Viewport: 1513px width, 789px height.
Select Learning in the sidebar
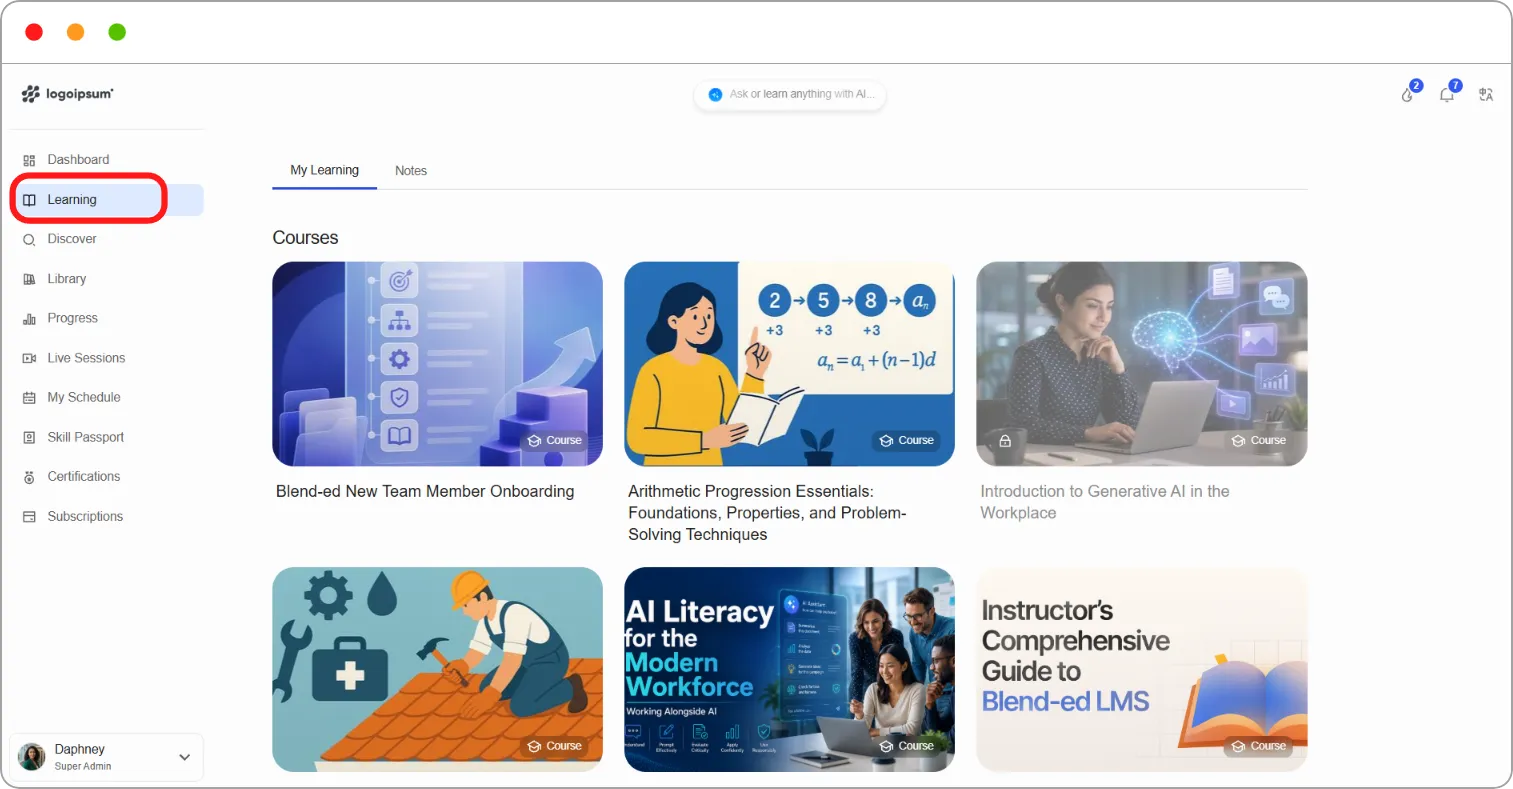[107, 200]
